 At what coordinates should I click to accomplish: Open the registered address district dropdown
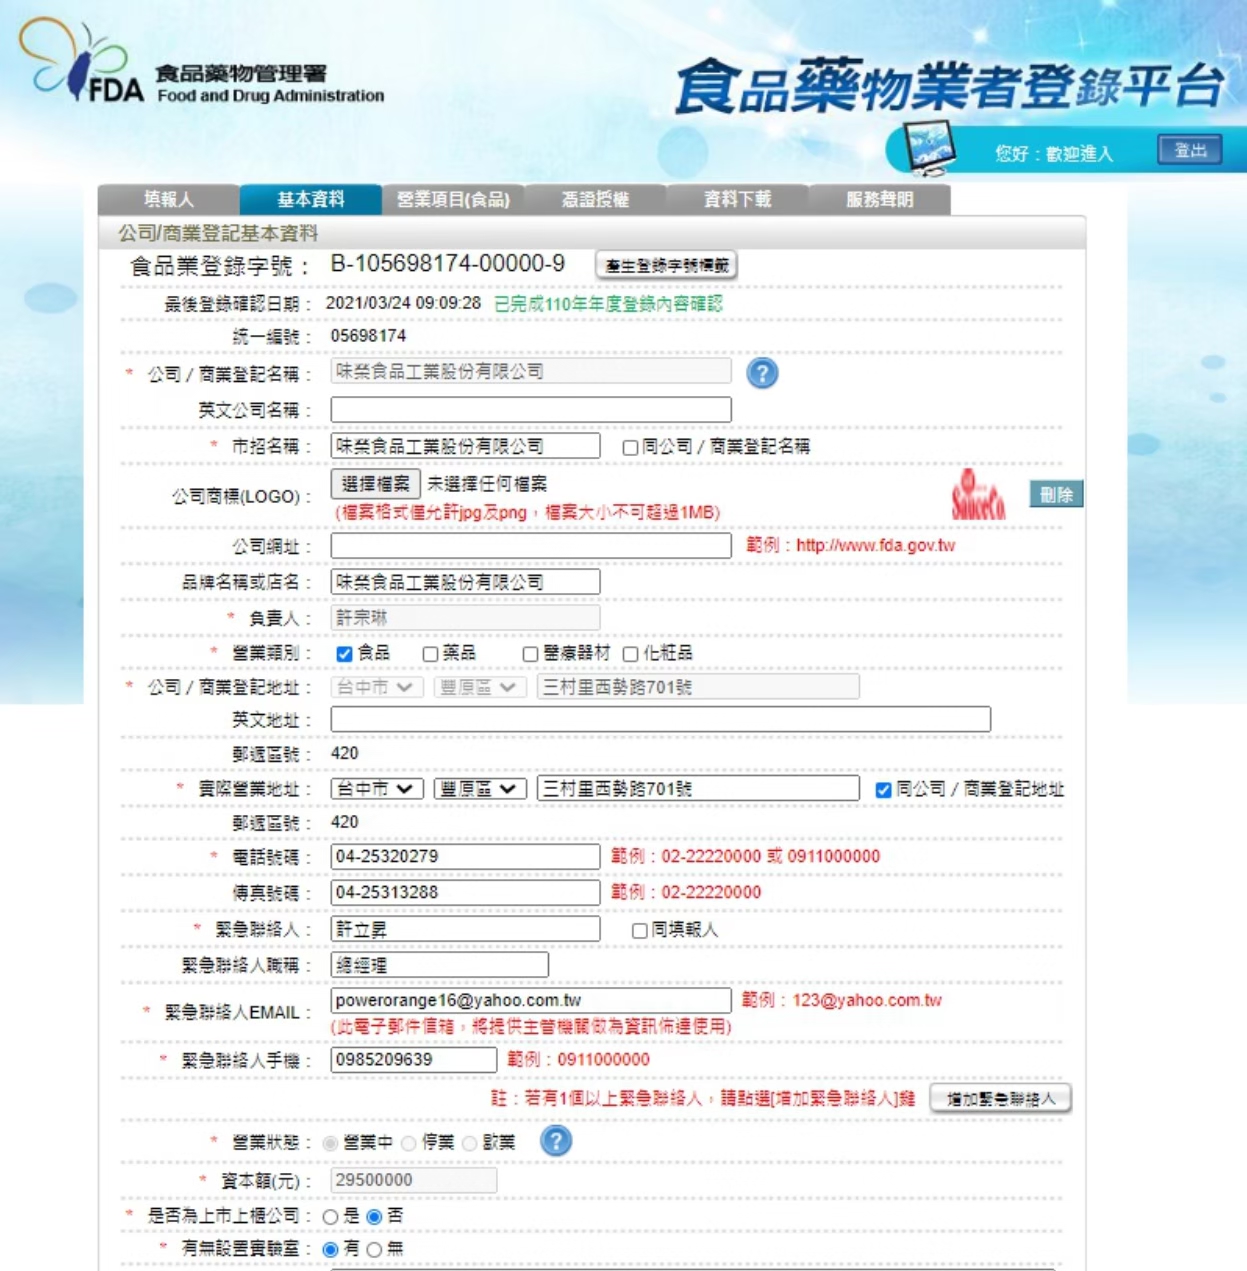[480, 687]
